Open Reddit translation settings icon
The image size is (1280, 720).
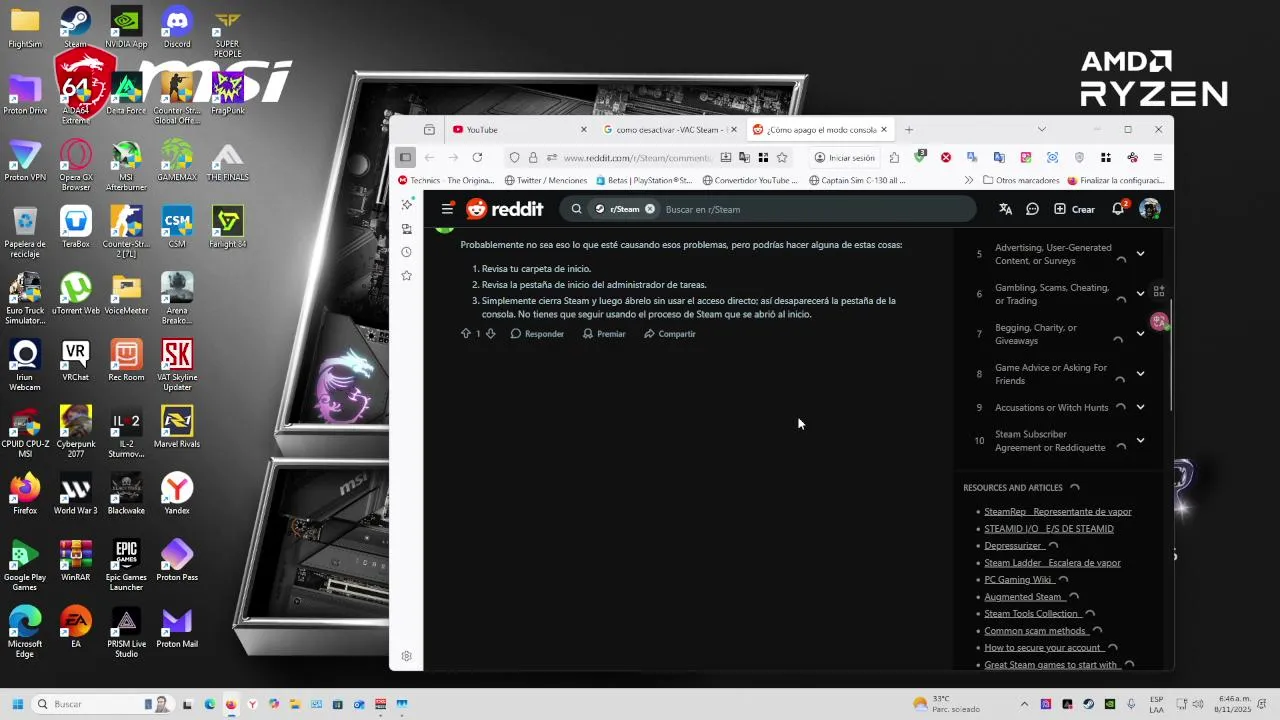[x=1005, y=209]
